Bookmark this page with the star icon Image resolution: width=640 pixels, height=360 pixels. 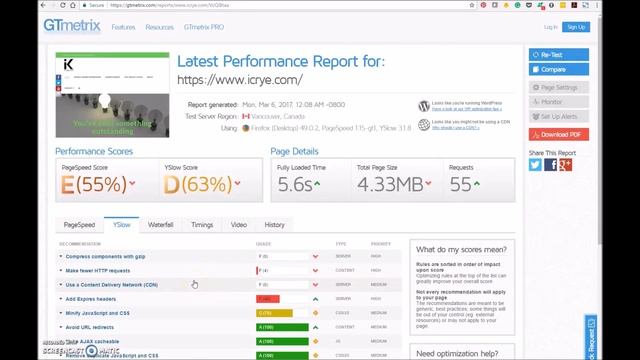point(472,5)
